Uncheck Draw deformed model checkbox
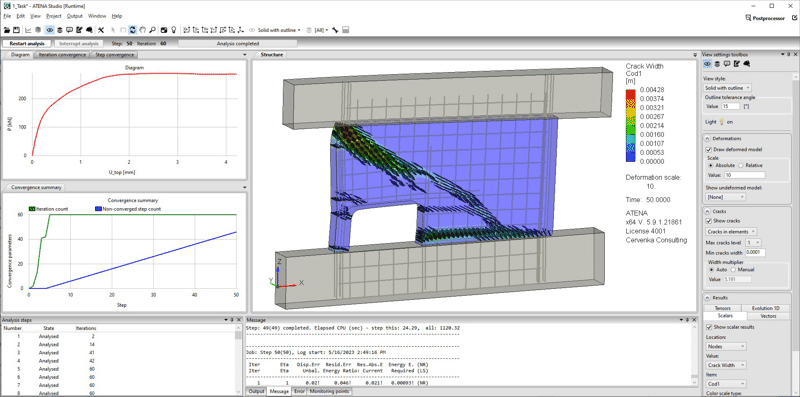Image resolution: width=800 pixels, height=397 pixels. [x=709, y=150]
